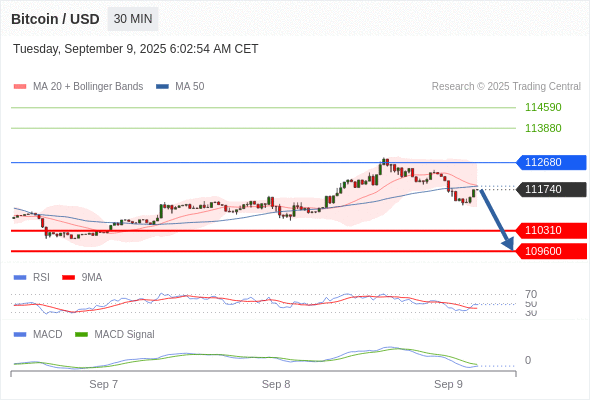
Task: Click the 109600 red support price tag
Action: click(551, 251)
